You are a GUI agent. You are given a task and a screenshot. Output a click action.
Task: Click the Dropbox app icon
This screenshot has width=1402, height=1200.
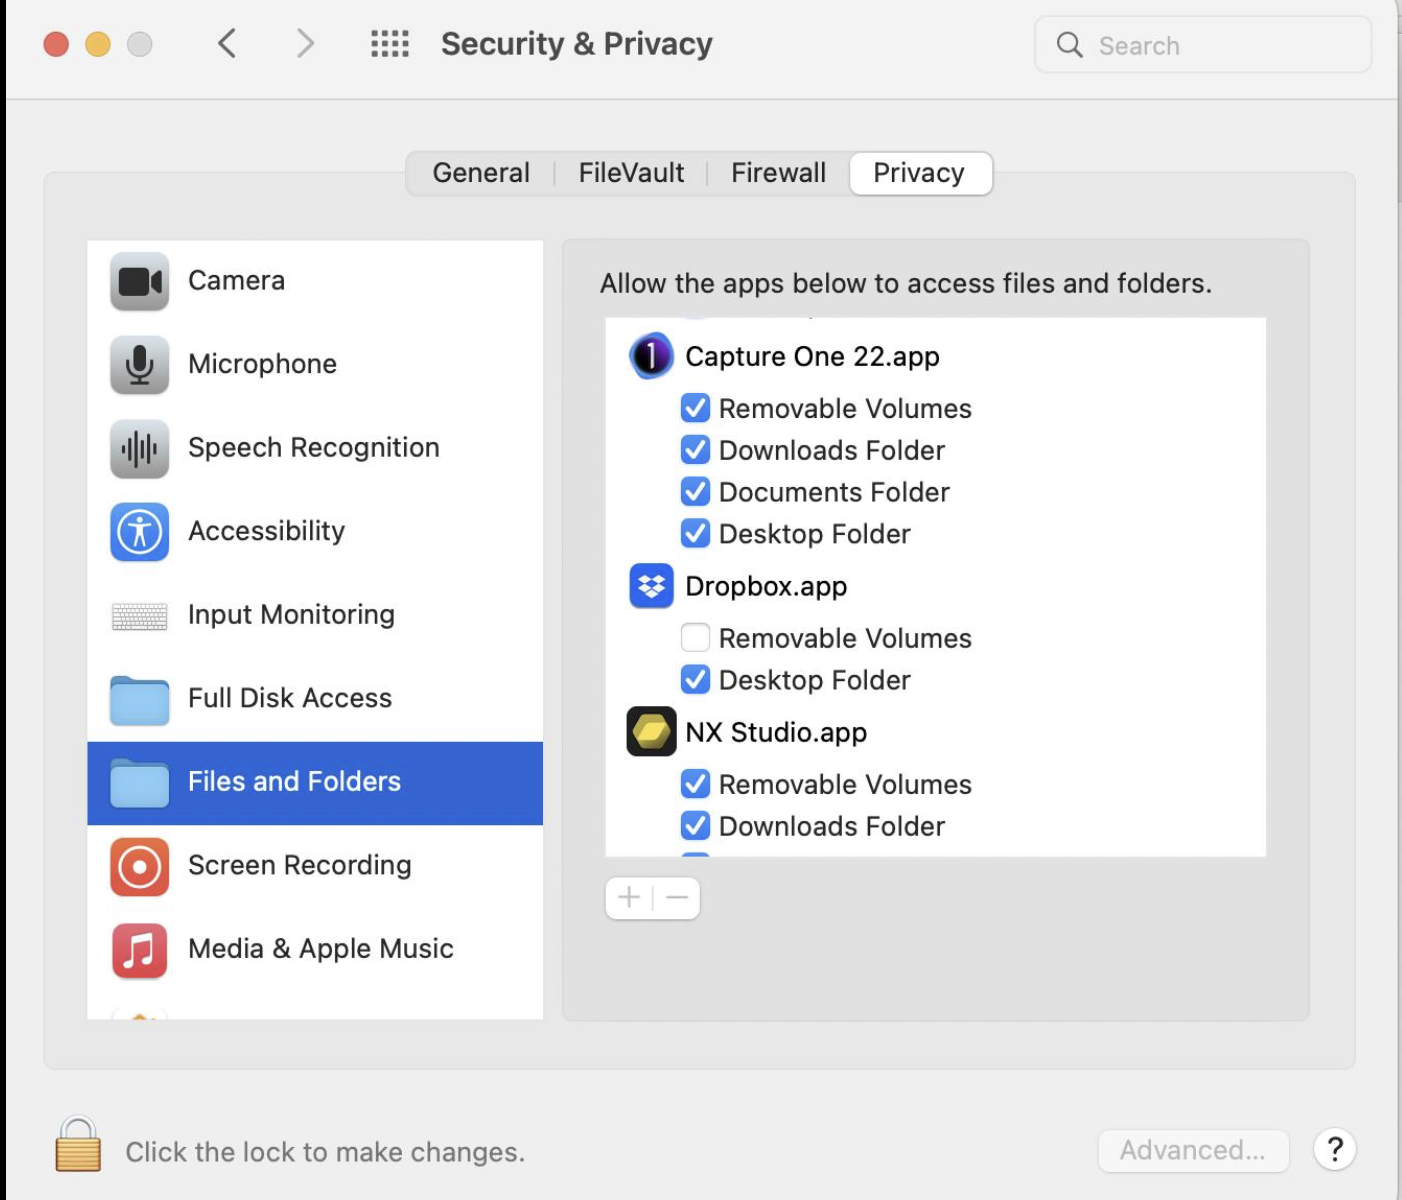click(x=651, y=586)
